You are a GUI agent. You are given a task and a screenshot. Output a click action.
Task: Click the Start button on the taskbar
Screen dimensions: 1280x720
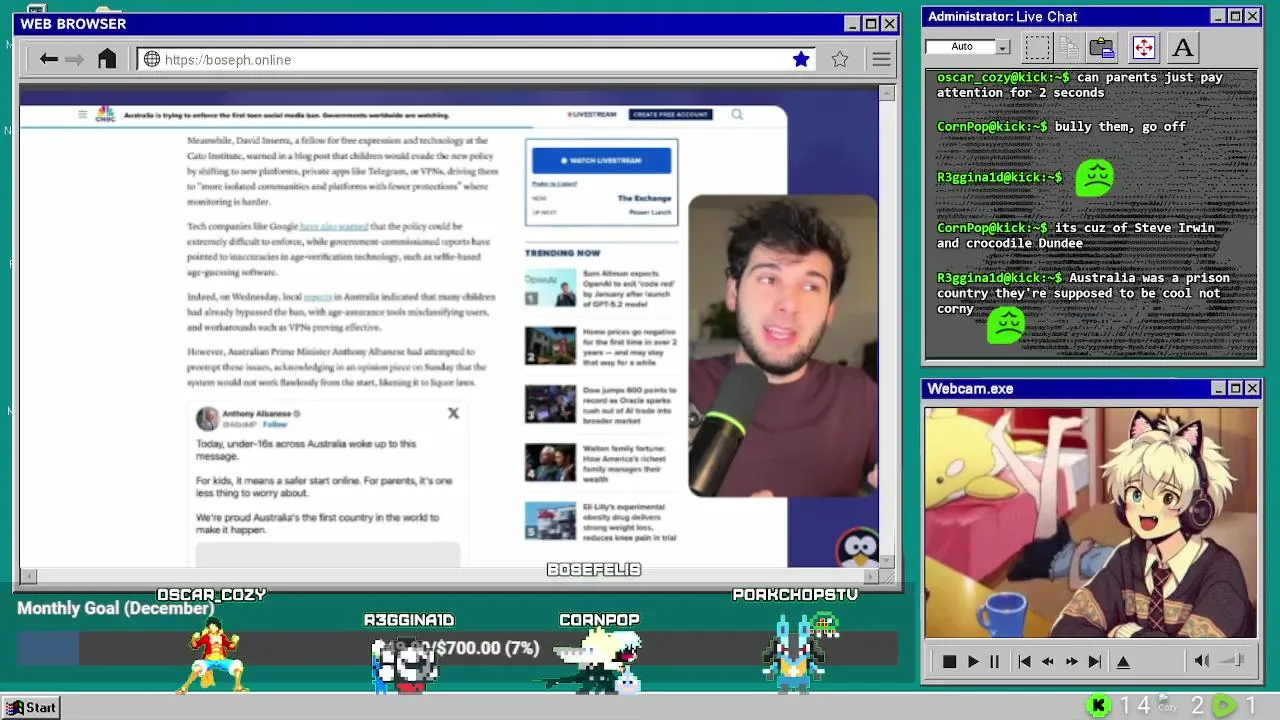(x=31, y=707)
